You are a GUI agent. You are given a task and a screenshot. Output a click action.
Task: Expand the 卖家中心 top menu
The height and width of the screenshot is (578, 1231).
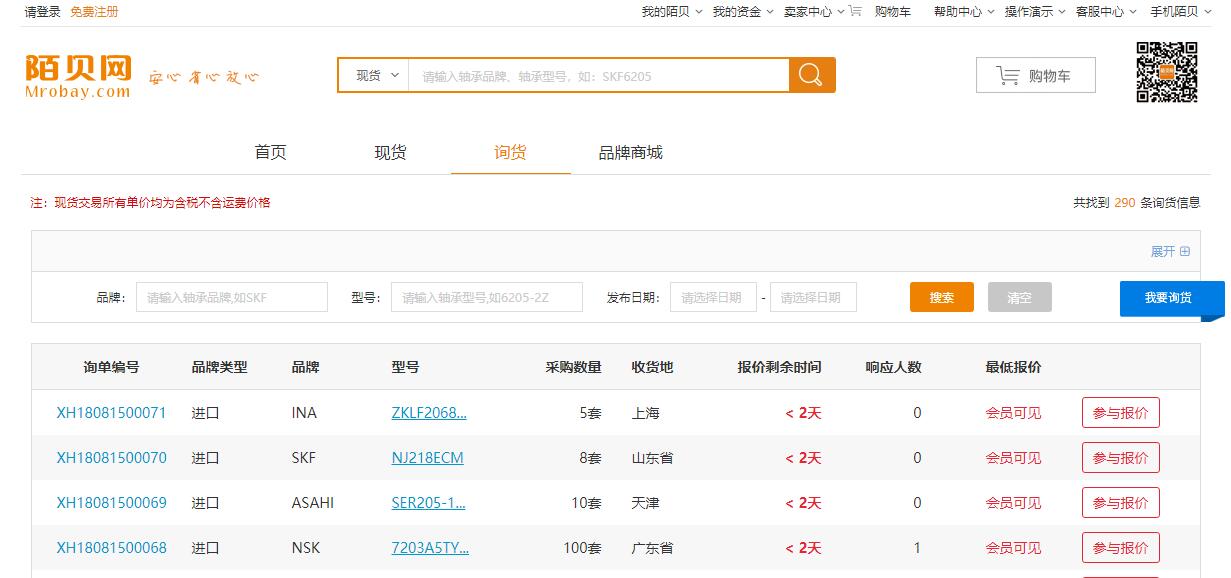[813, 12]
